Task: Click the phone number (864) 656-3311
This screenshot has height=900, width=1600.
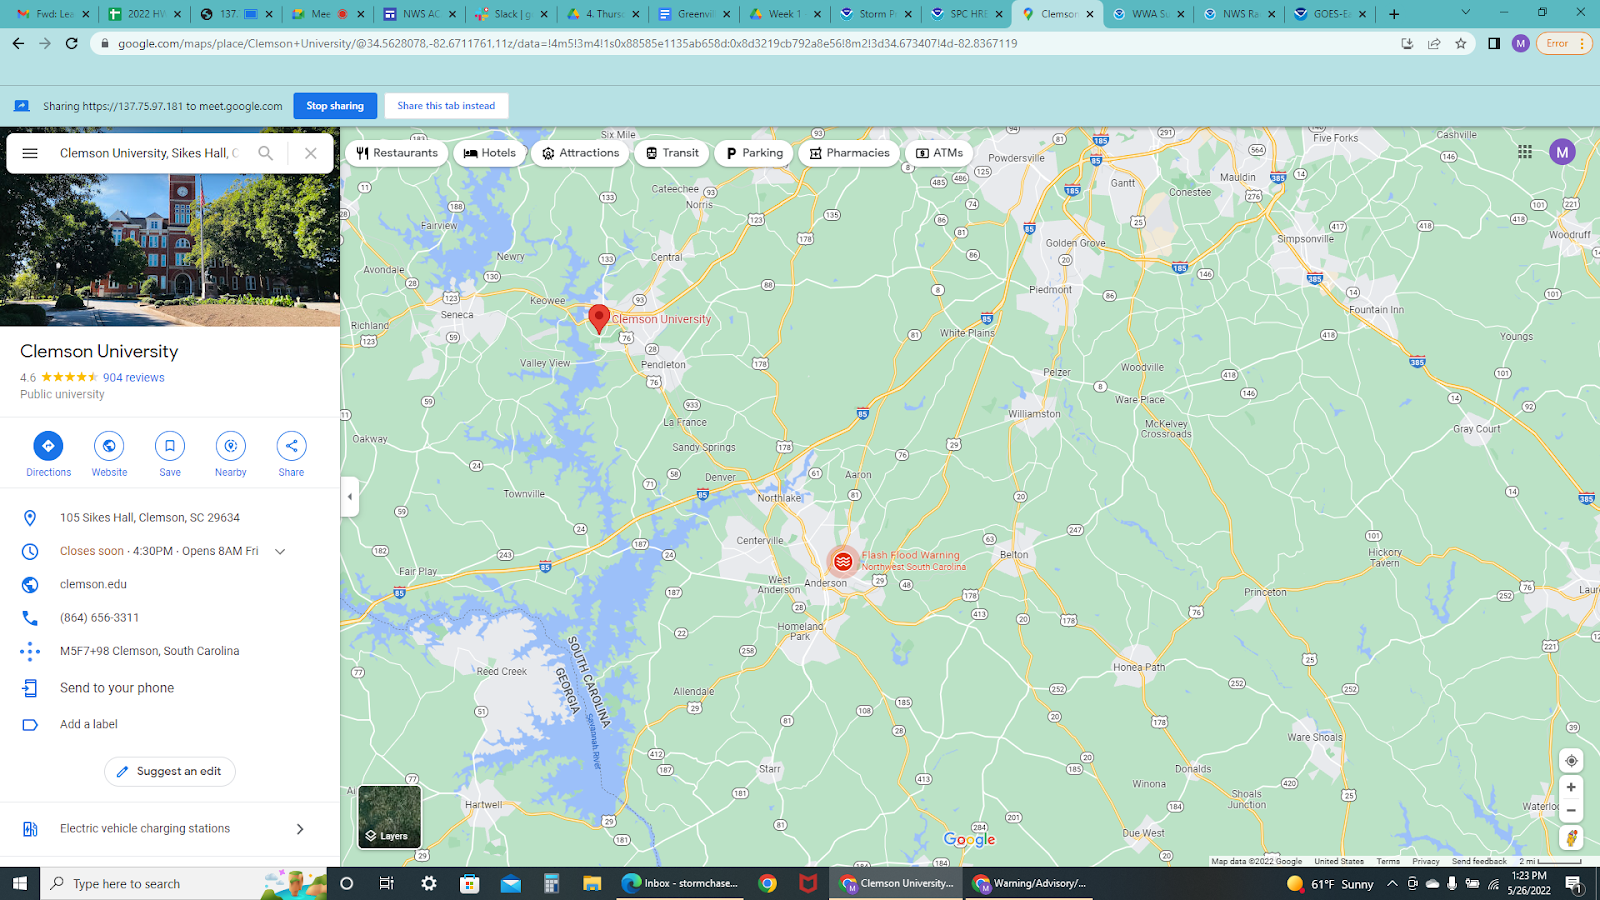Action: (x=99, y=618)
